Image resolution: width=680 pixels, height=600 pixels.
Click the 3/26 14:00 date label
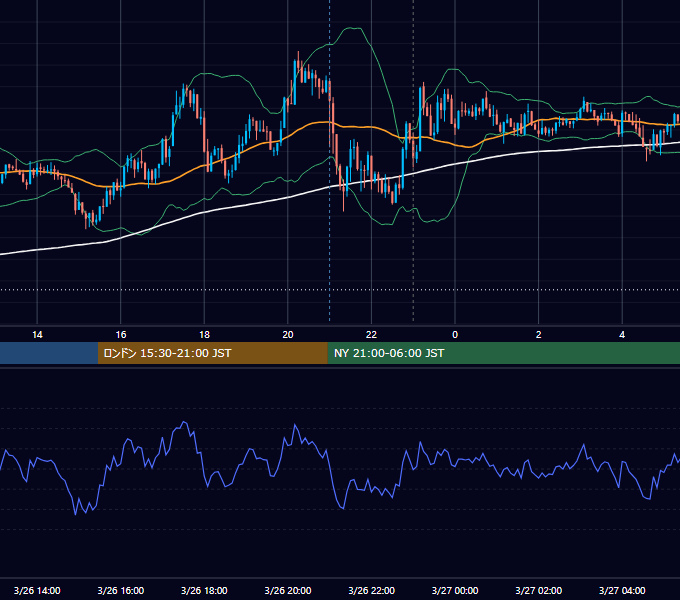point(37,590)
